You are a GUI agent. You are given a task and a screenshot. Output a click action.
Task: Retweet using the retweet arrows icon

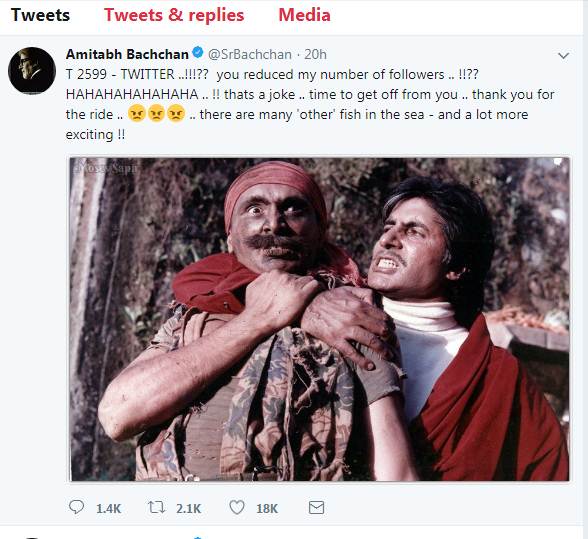tap(156, 507)
